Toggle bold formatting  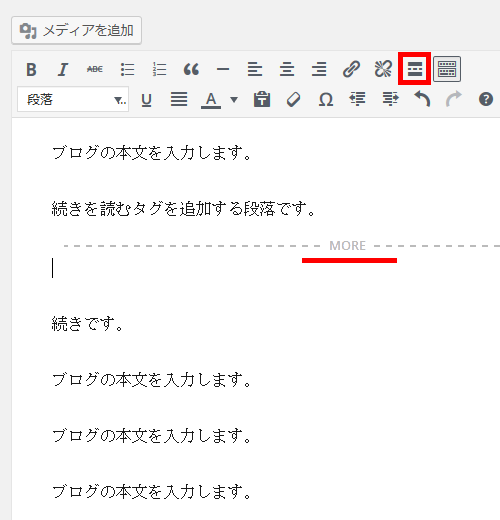point(31,70)
